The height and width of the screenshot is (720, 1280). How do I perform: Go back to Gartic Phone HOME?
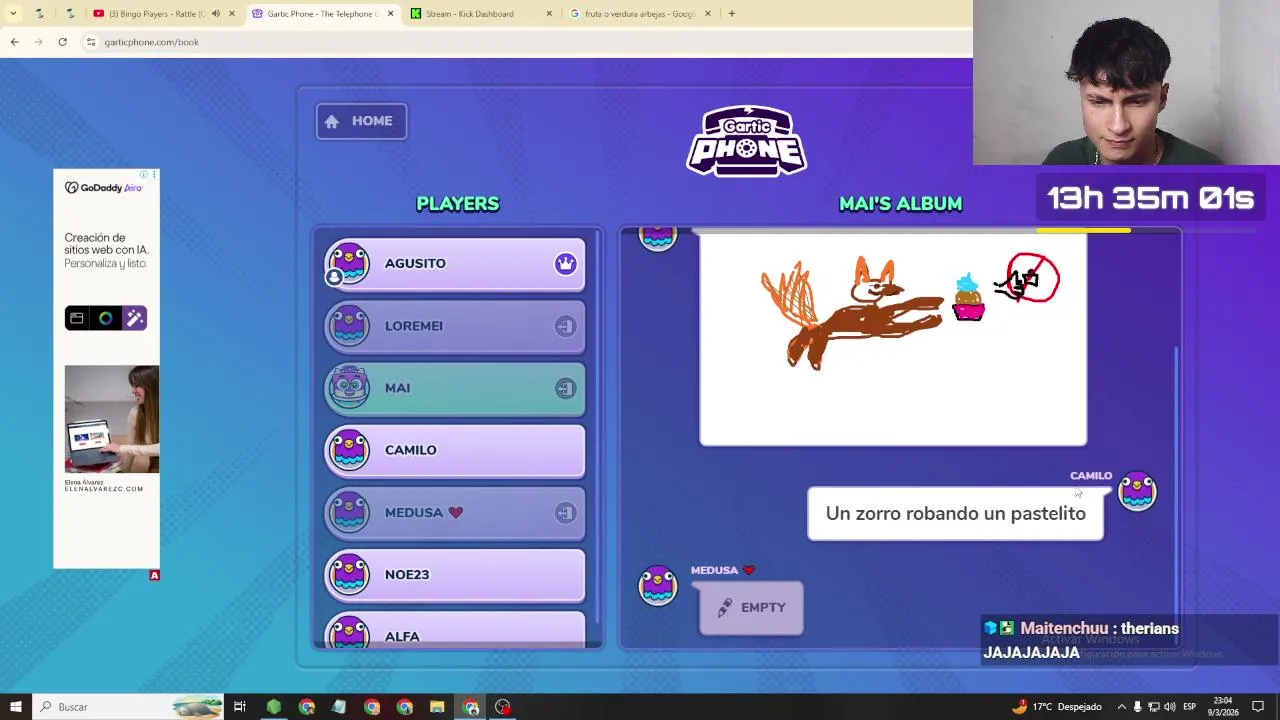361,121
